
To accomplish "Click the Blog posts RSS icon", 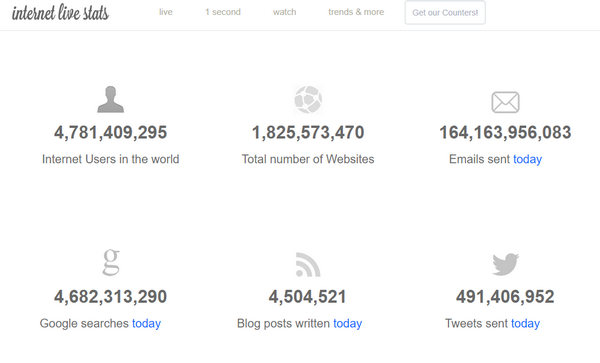I will [x=308, y=264].
